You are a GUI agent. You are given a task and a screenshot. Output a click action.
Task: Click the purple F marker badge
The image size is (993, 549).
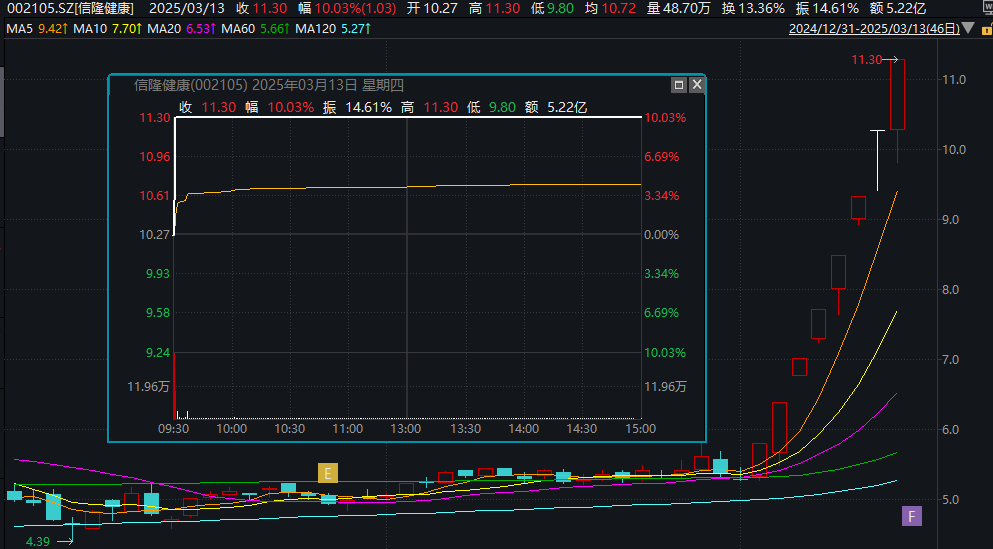(911, 516)
